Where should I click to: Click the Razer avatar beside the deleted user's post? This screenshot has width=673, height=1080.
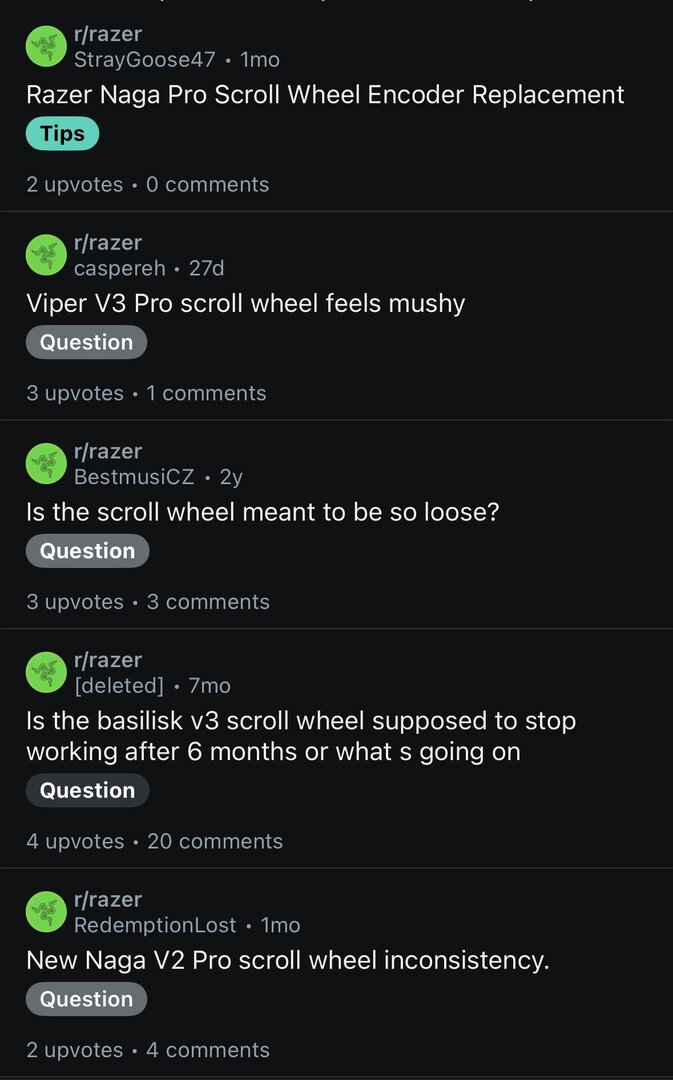pos(46,672)
